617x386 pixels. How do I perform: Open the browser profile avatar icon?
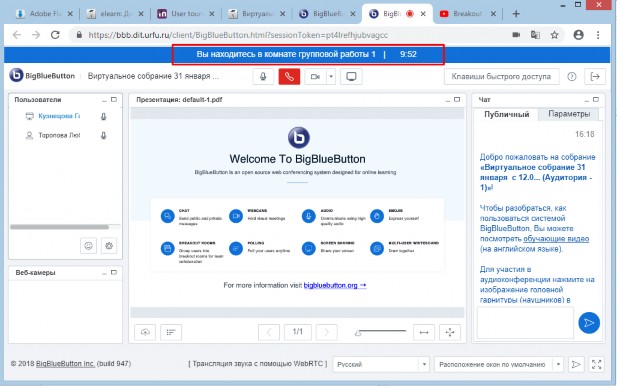pyautogui.click(x=578, y=35)
